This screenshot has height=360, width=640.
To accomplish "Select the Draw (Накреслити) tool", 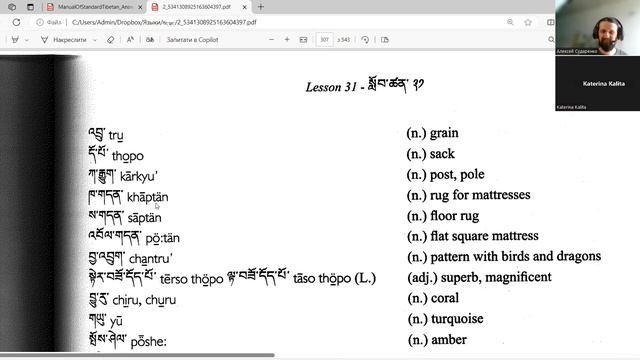I will [x=64, y=40].
